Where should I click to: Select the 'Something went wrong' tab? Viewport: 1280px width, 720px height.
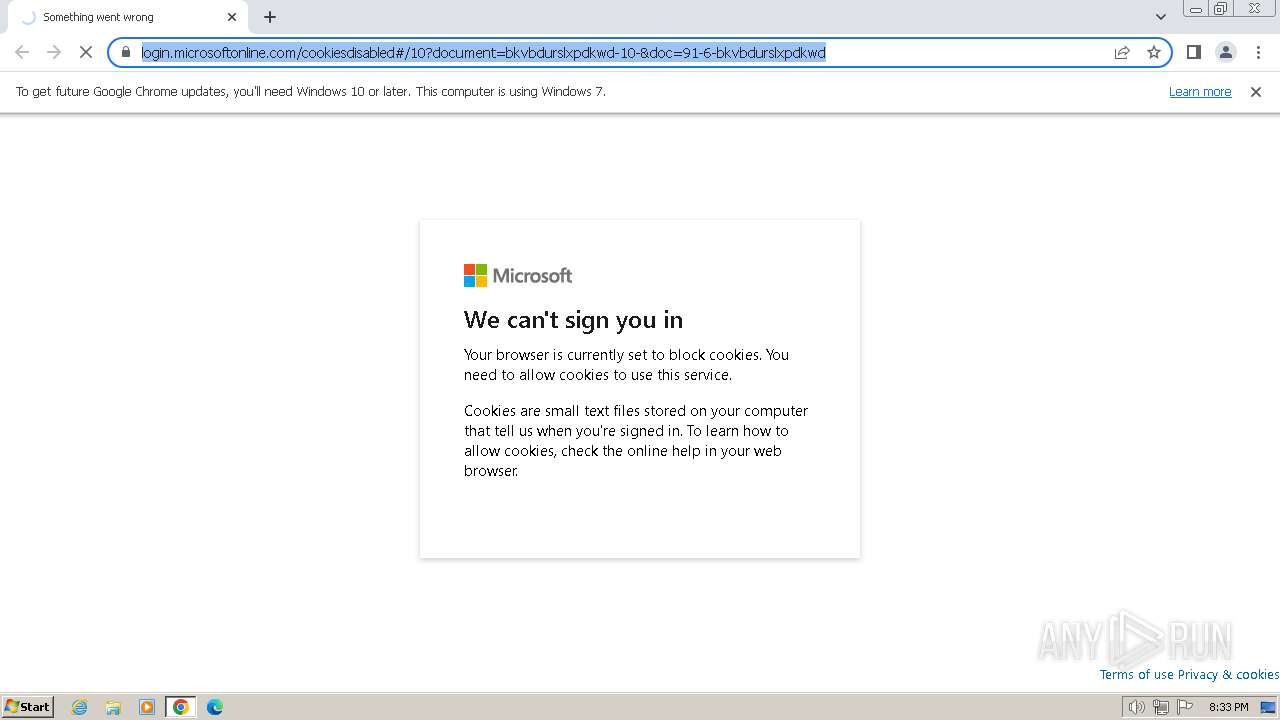coord(127,17)
